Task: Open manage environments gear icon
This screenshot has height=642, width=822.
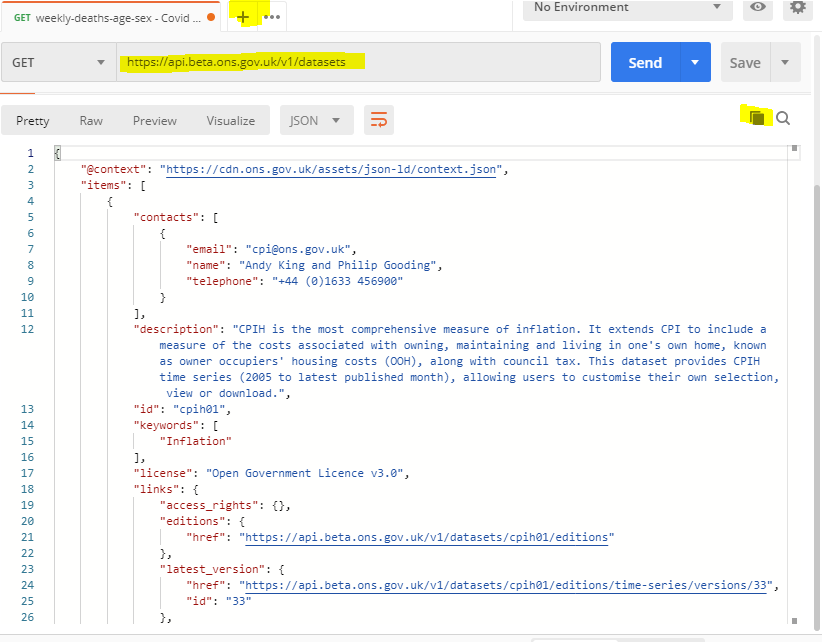Action: (x=797, y=7)
